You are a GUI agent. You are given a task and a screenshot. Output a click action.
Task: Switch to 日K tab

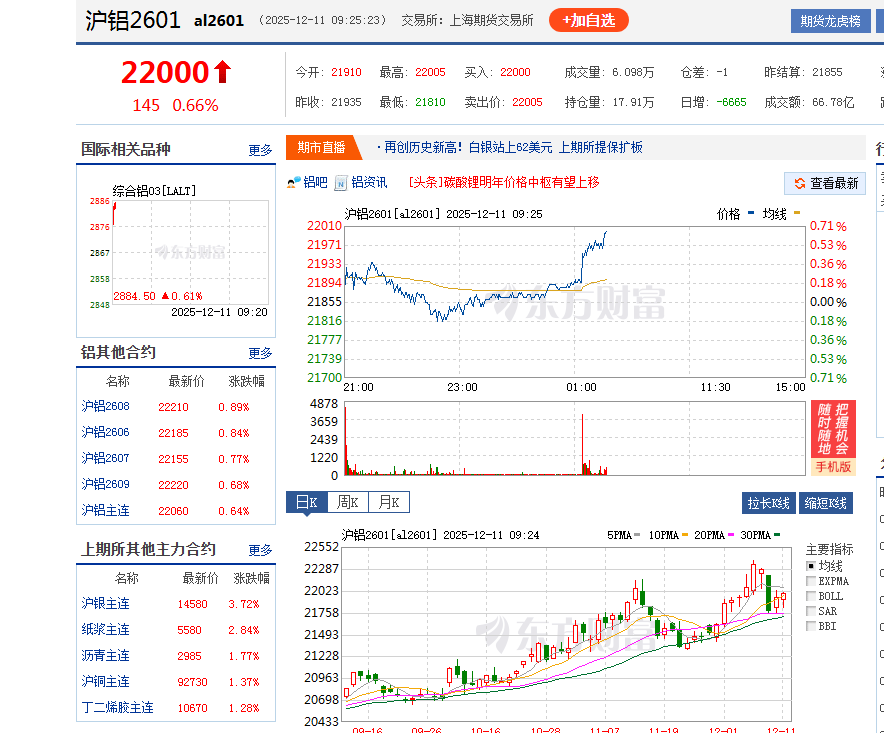(307, 502)
